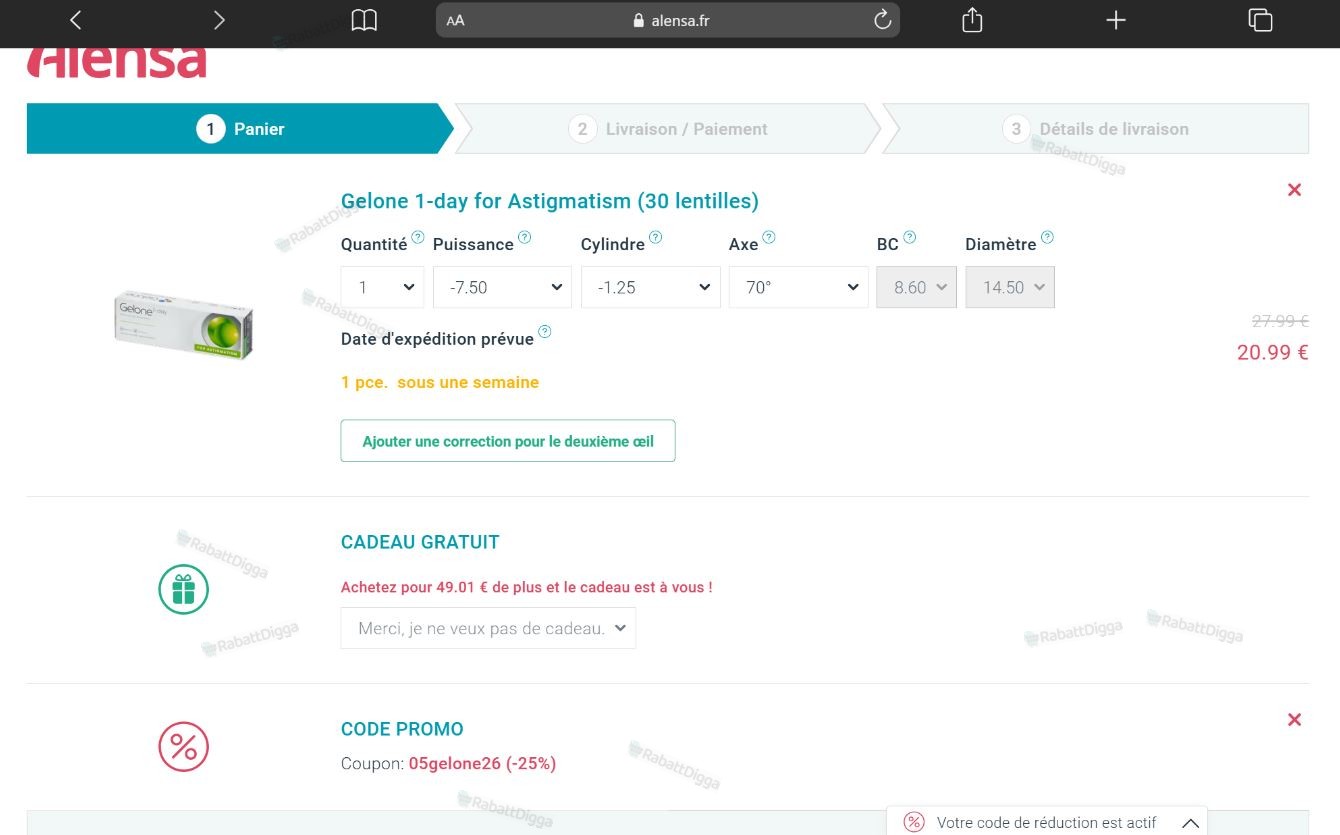This screenshot has width=1340, height=835.
Task: Select the Panier step tab
Action: click(240, 129)
